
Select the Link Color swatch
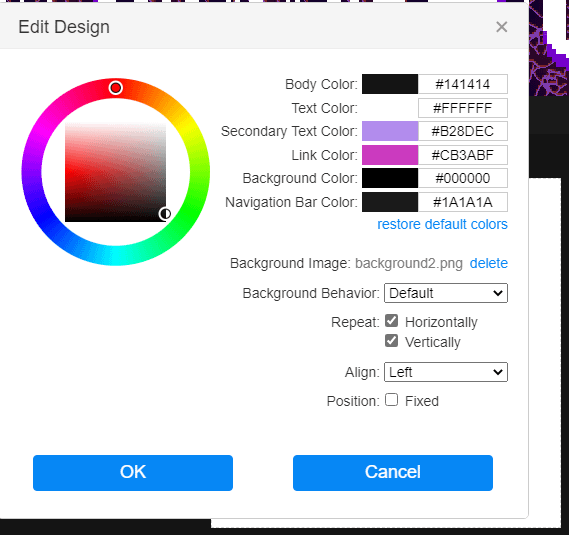pyautogui.click(x=390, y=155)
